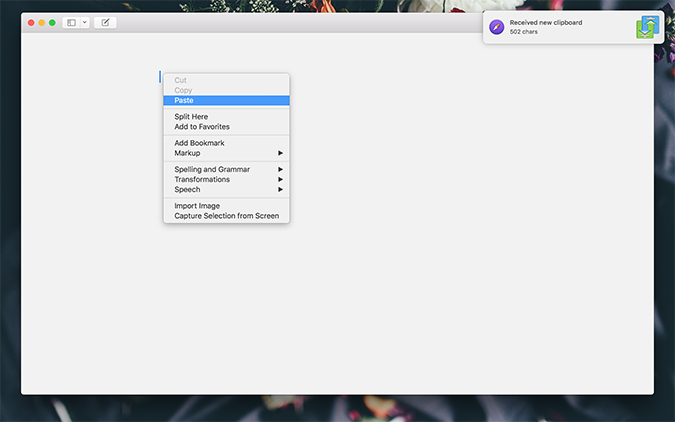Click the 'Received new clipboard' notification text
Image resolution: width=675 pixels, height=422 pixels.
[546, 22]
